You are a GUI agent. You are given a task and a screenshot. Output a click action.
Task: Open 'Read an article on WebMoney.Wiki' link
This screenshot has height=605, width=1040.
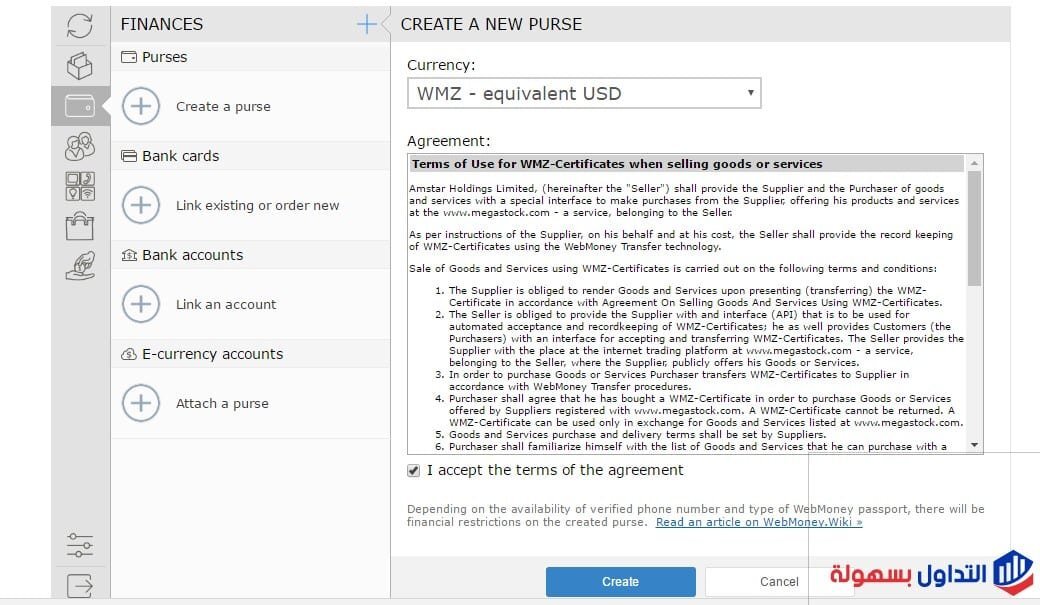click(759, 522)
